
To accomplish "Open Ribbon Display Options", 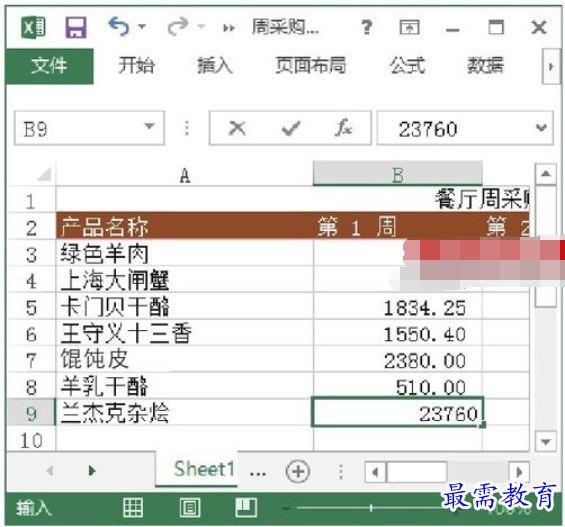I will [x=409, y=27].
